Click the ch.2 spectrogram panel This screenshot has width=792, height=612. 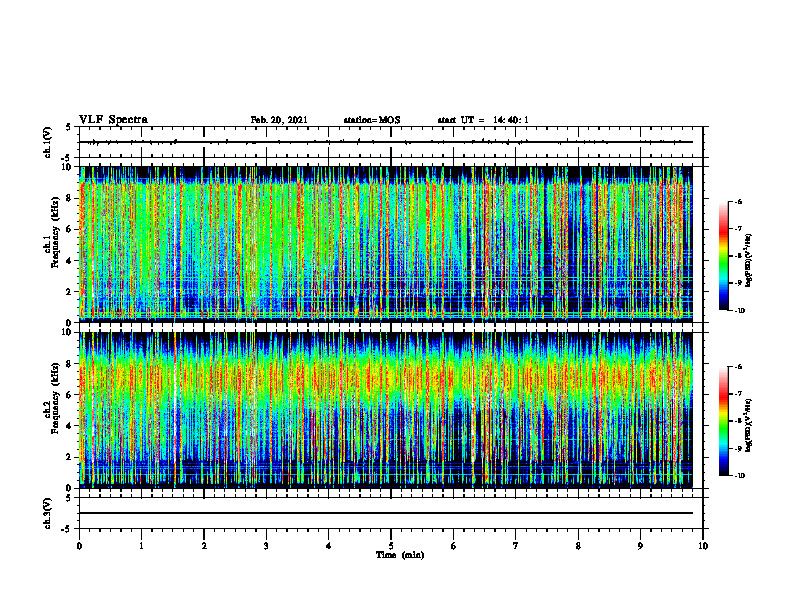click(x=391, y=410)
